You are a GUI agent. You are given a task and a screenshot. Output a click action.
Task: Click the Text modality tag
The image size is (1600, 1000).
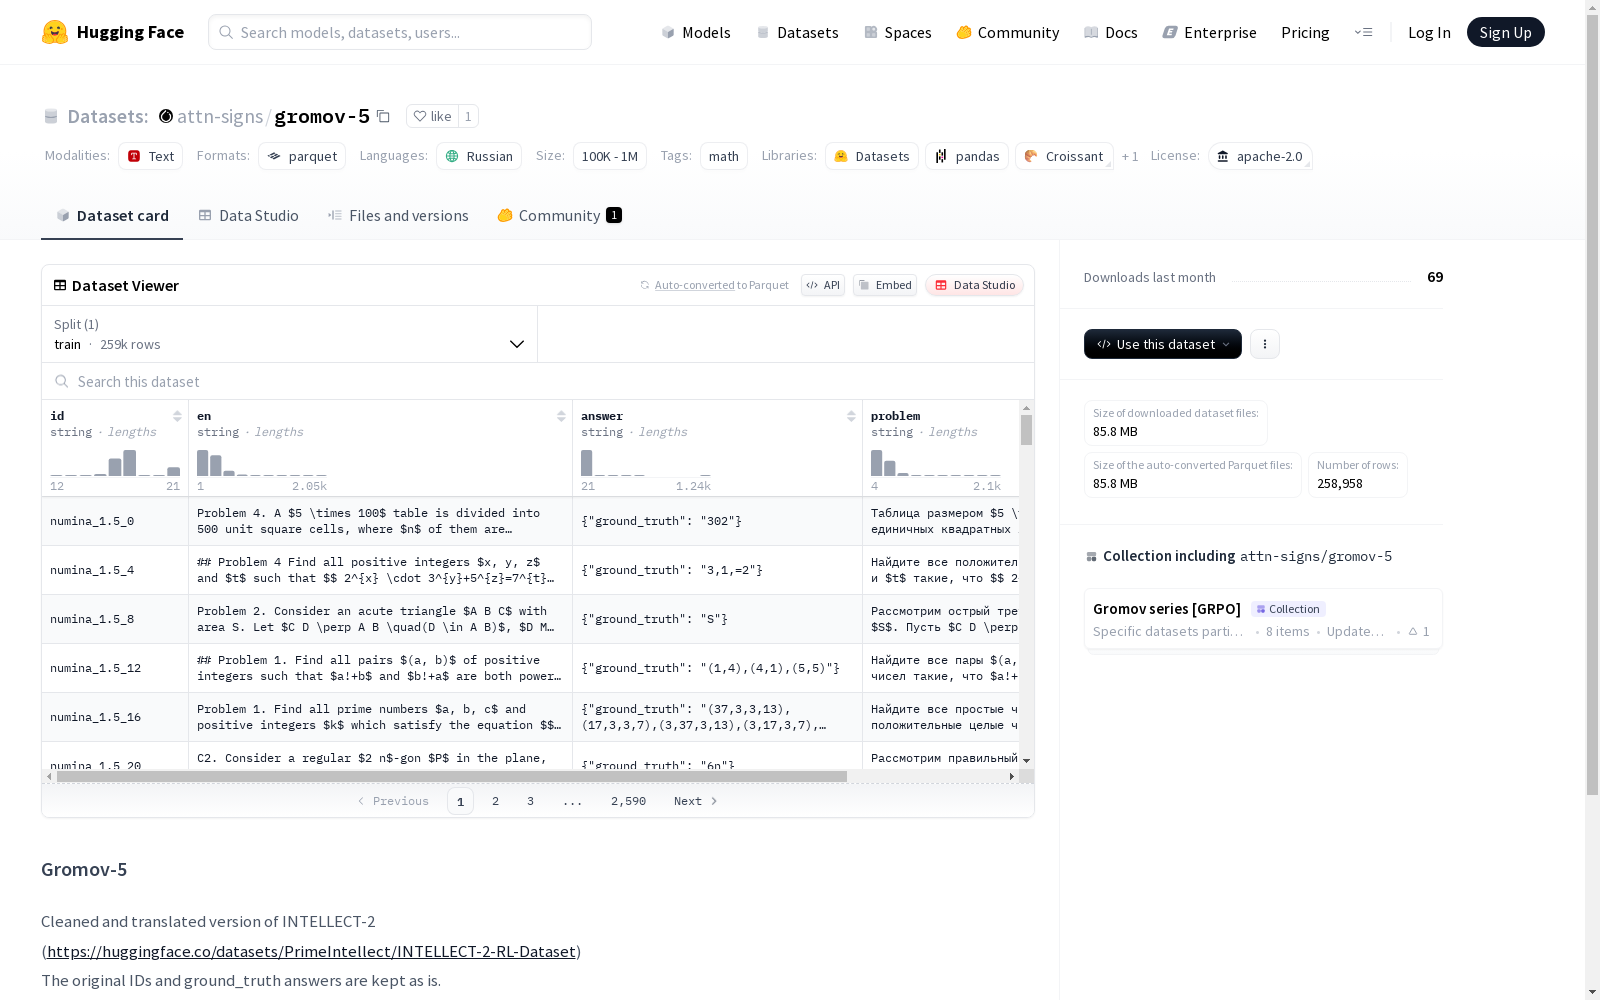coord(151,156)
